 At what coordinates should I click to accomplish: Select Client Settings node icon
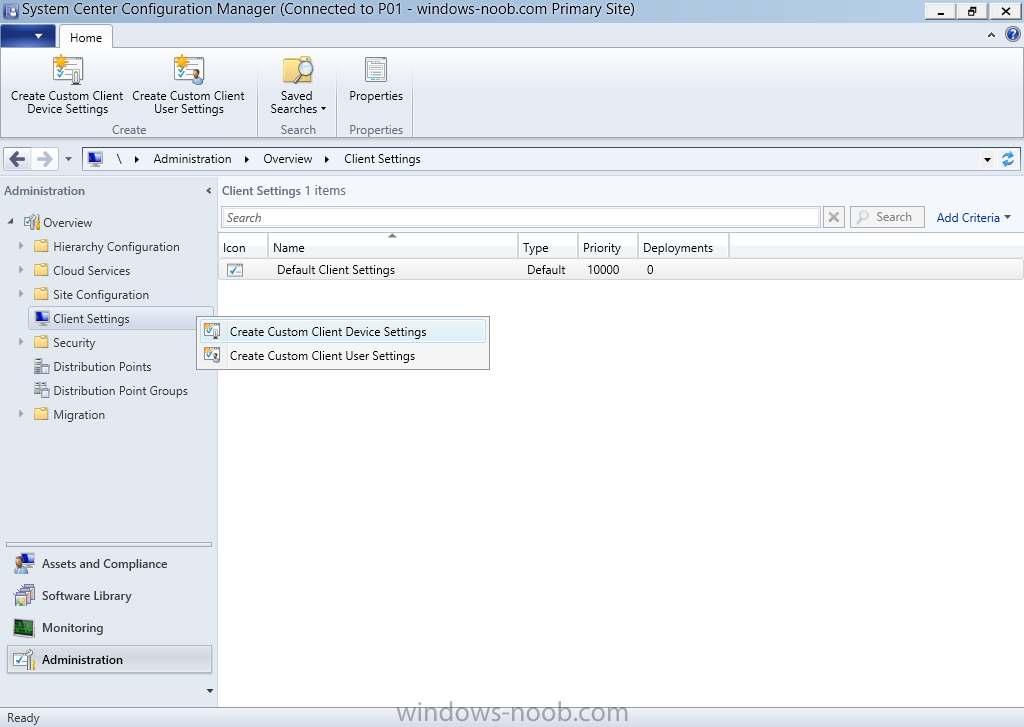tap(42, 318)
